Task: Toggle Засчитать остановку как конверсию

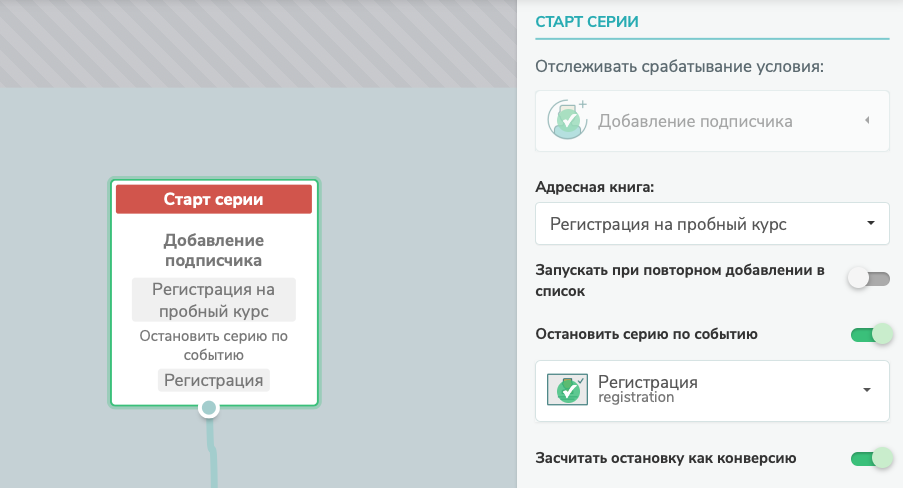Action: click(872, 459)
